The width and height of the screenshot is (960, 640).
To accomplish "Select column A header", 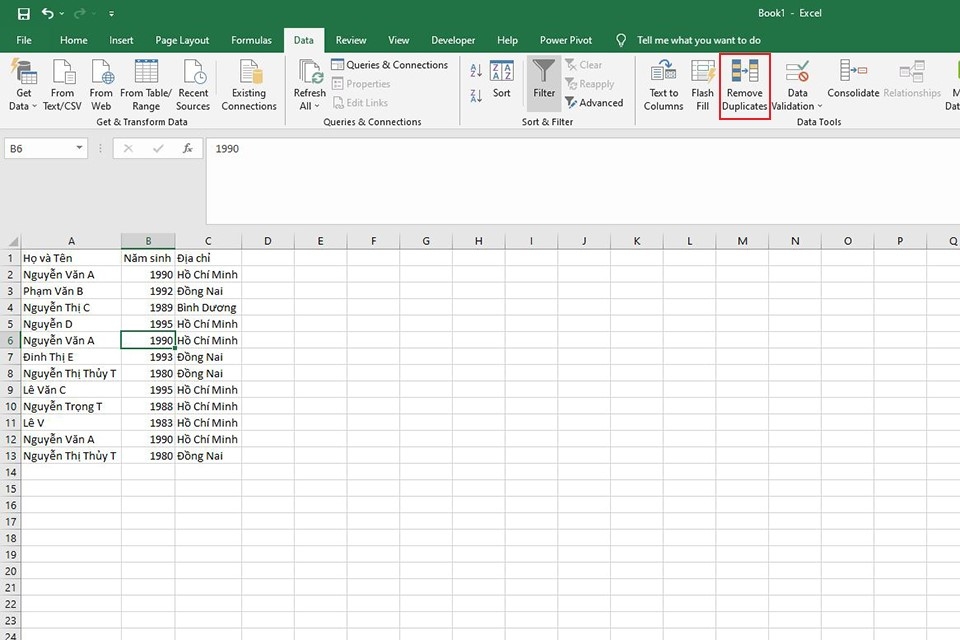I will point(71,241).
